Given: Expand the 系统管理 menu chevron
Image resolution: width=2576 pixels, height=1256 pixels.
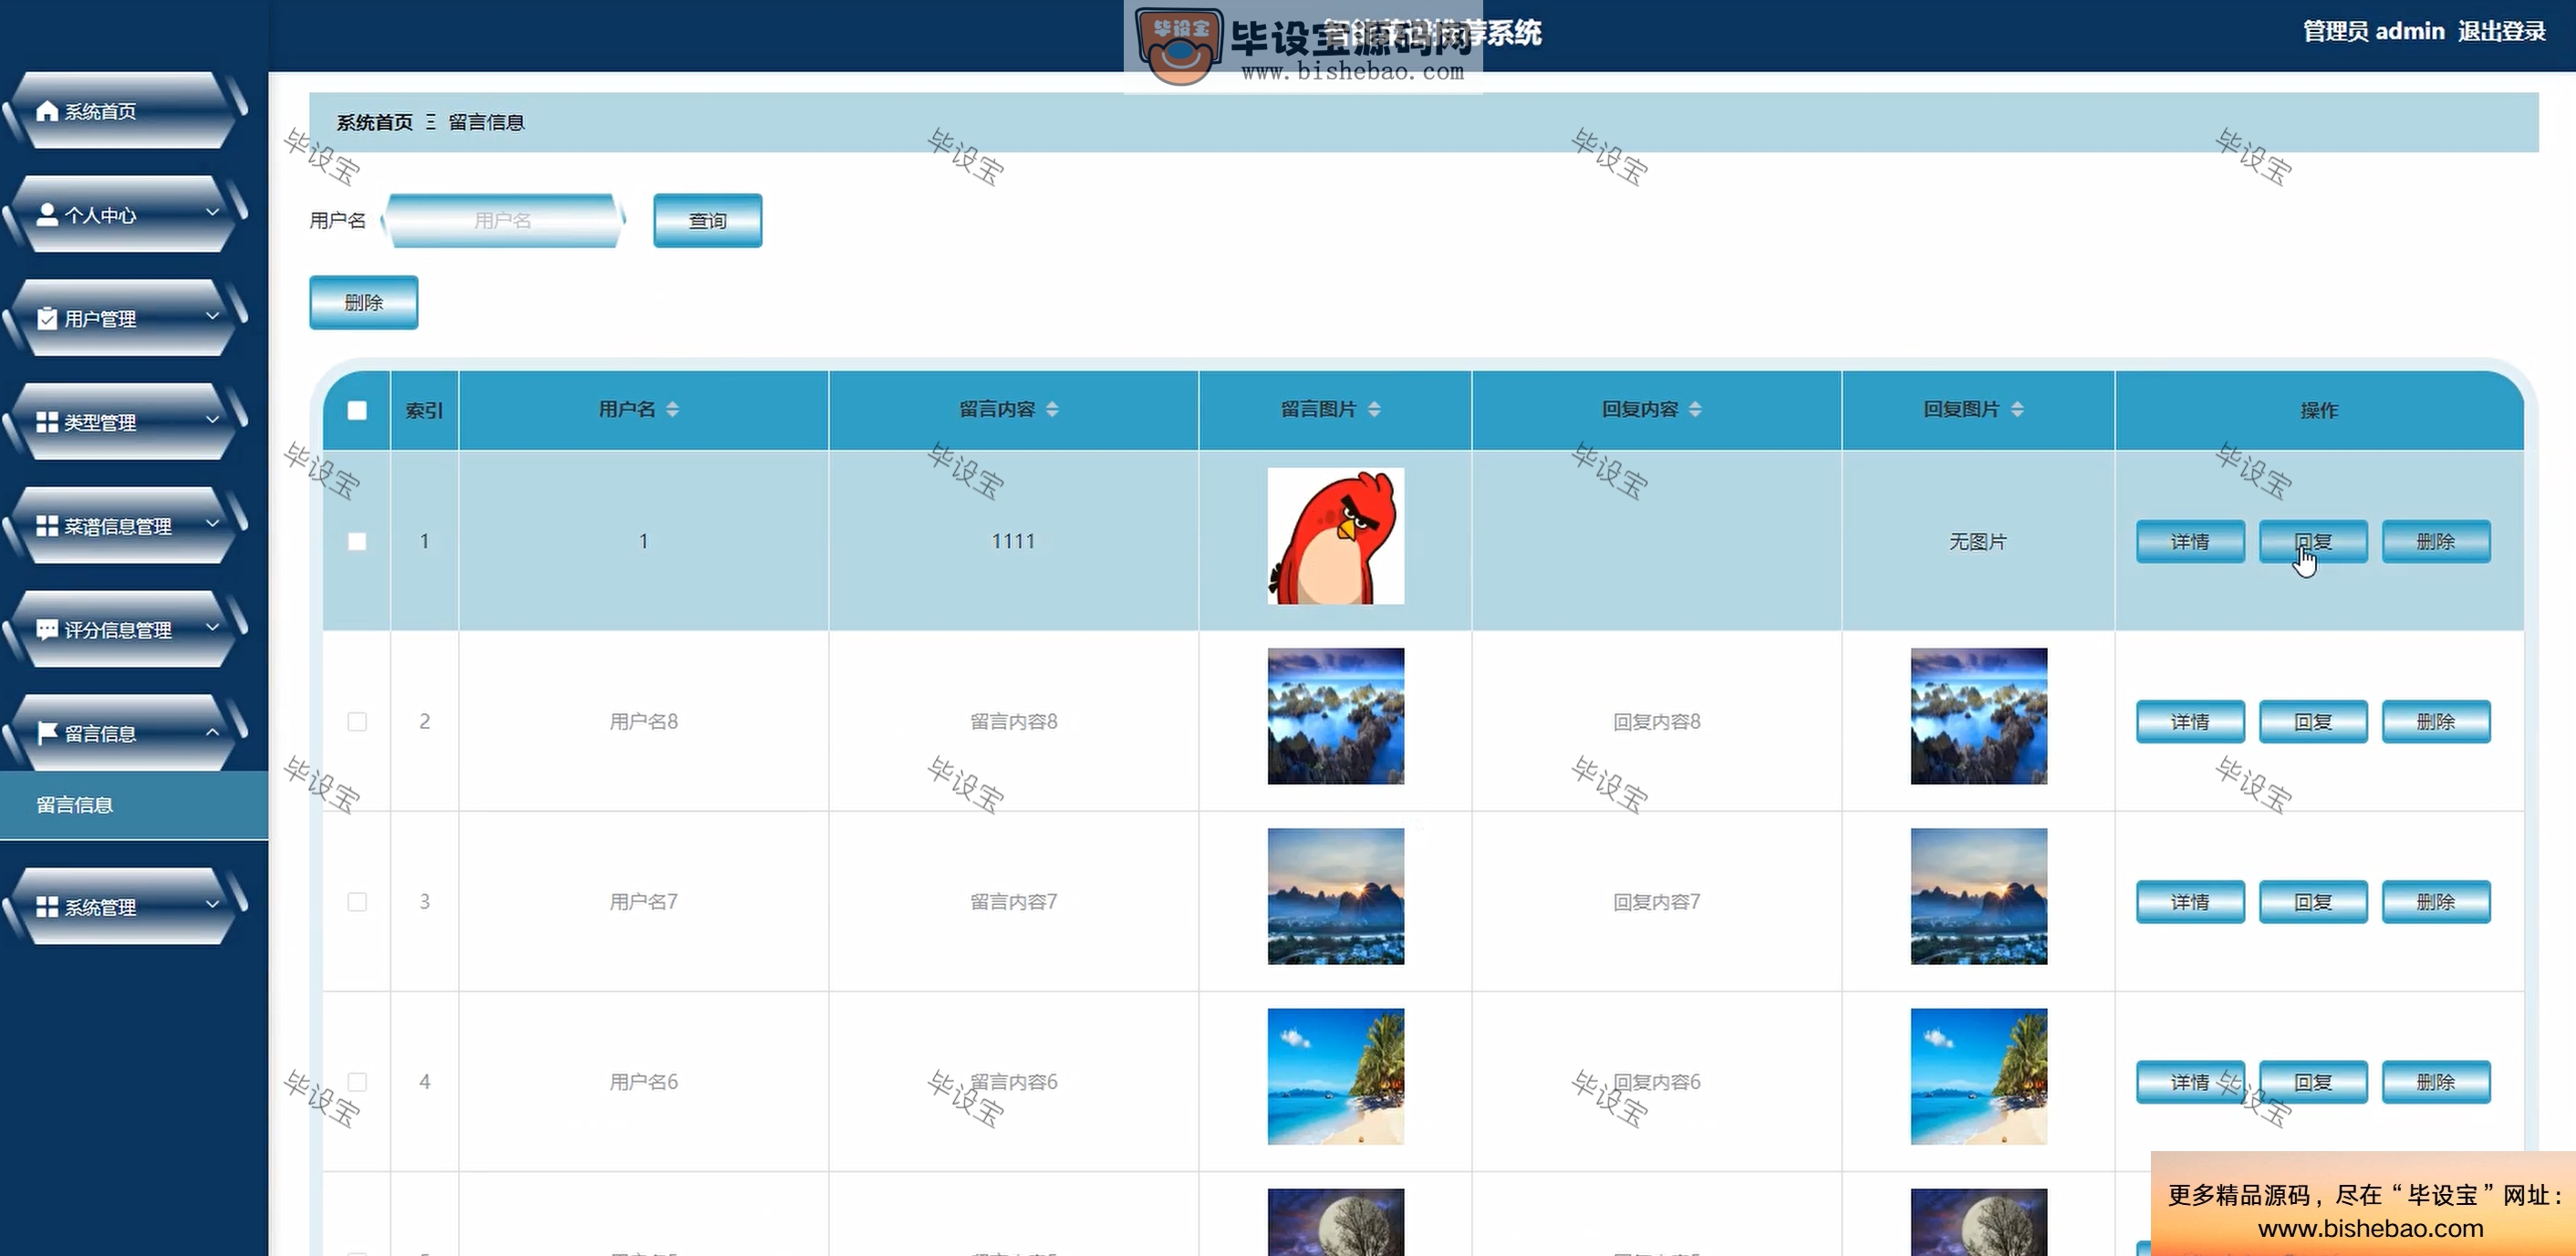Looking at the screenshot, I should click(212, 904).
